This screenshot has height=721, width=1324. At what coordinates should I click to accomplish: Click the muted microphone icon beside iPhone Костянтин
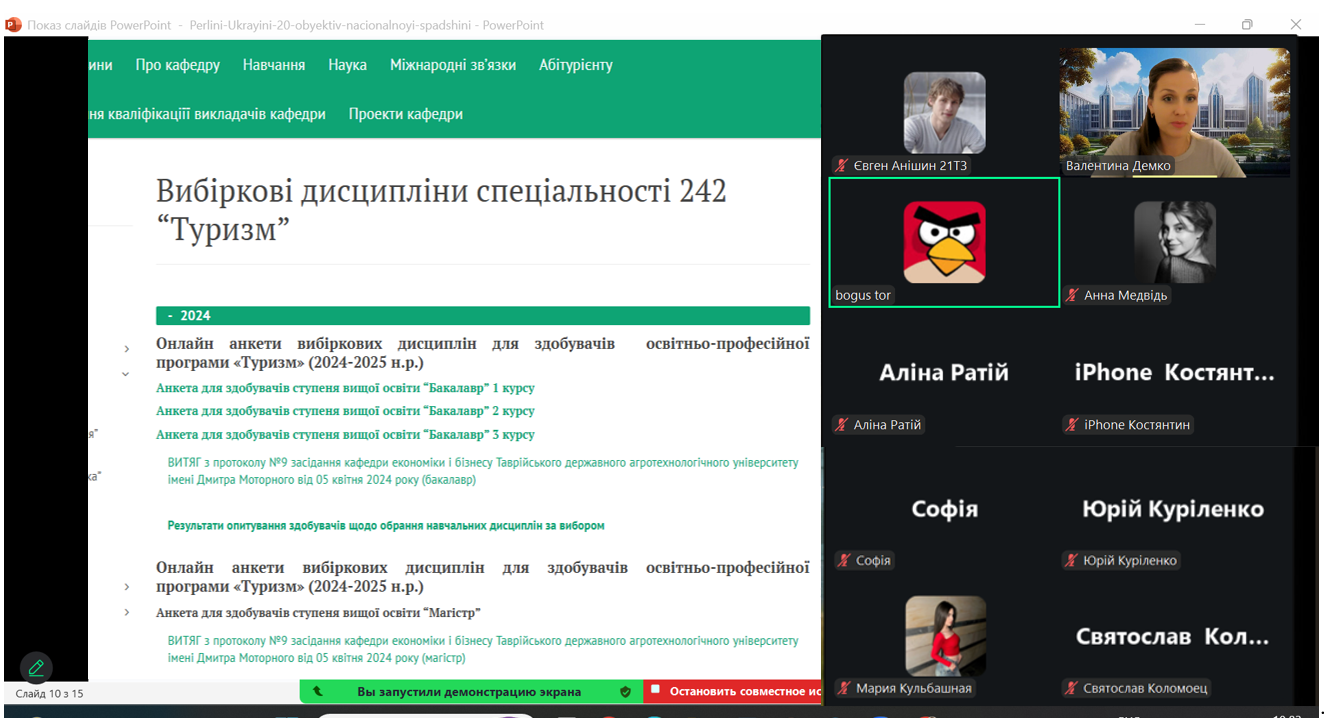tap(1072, 425)
